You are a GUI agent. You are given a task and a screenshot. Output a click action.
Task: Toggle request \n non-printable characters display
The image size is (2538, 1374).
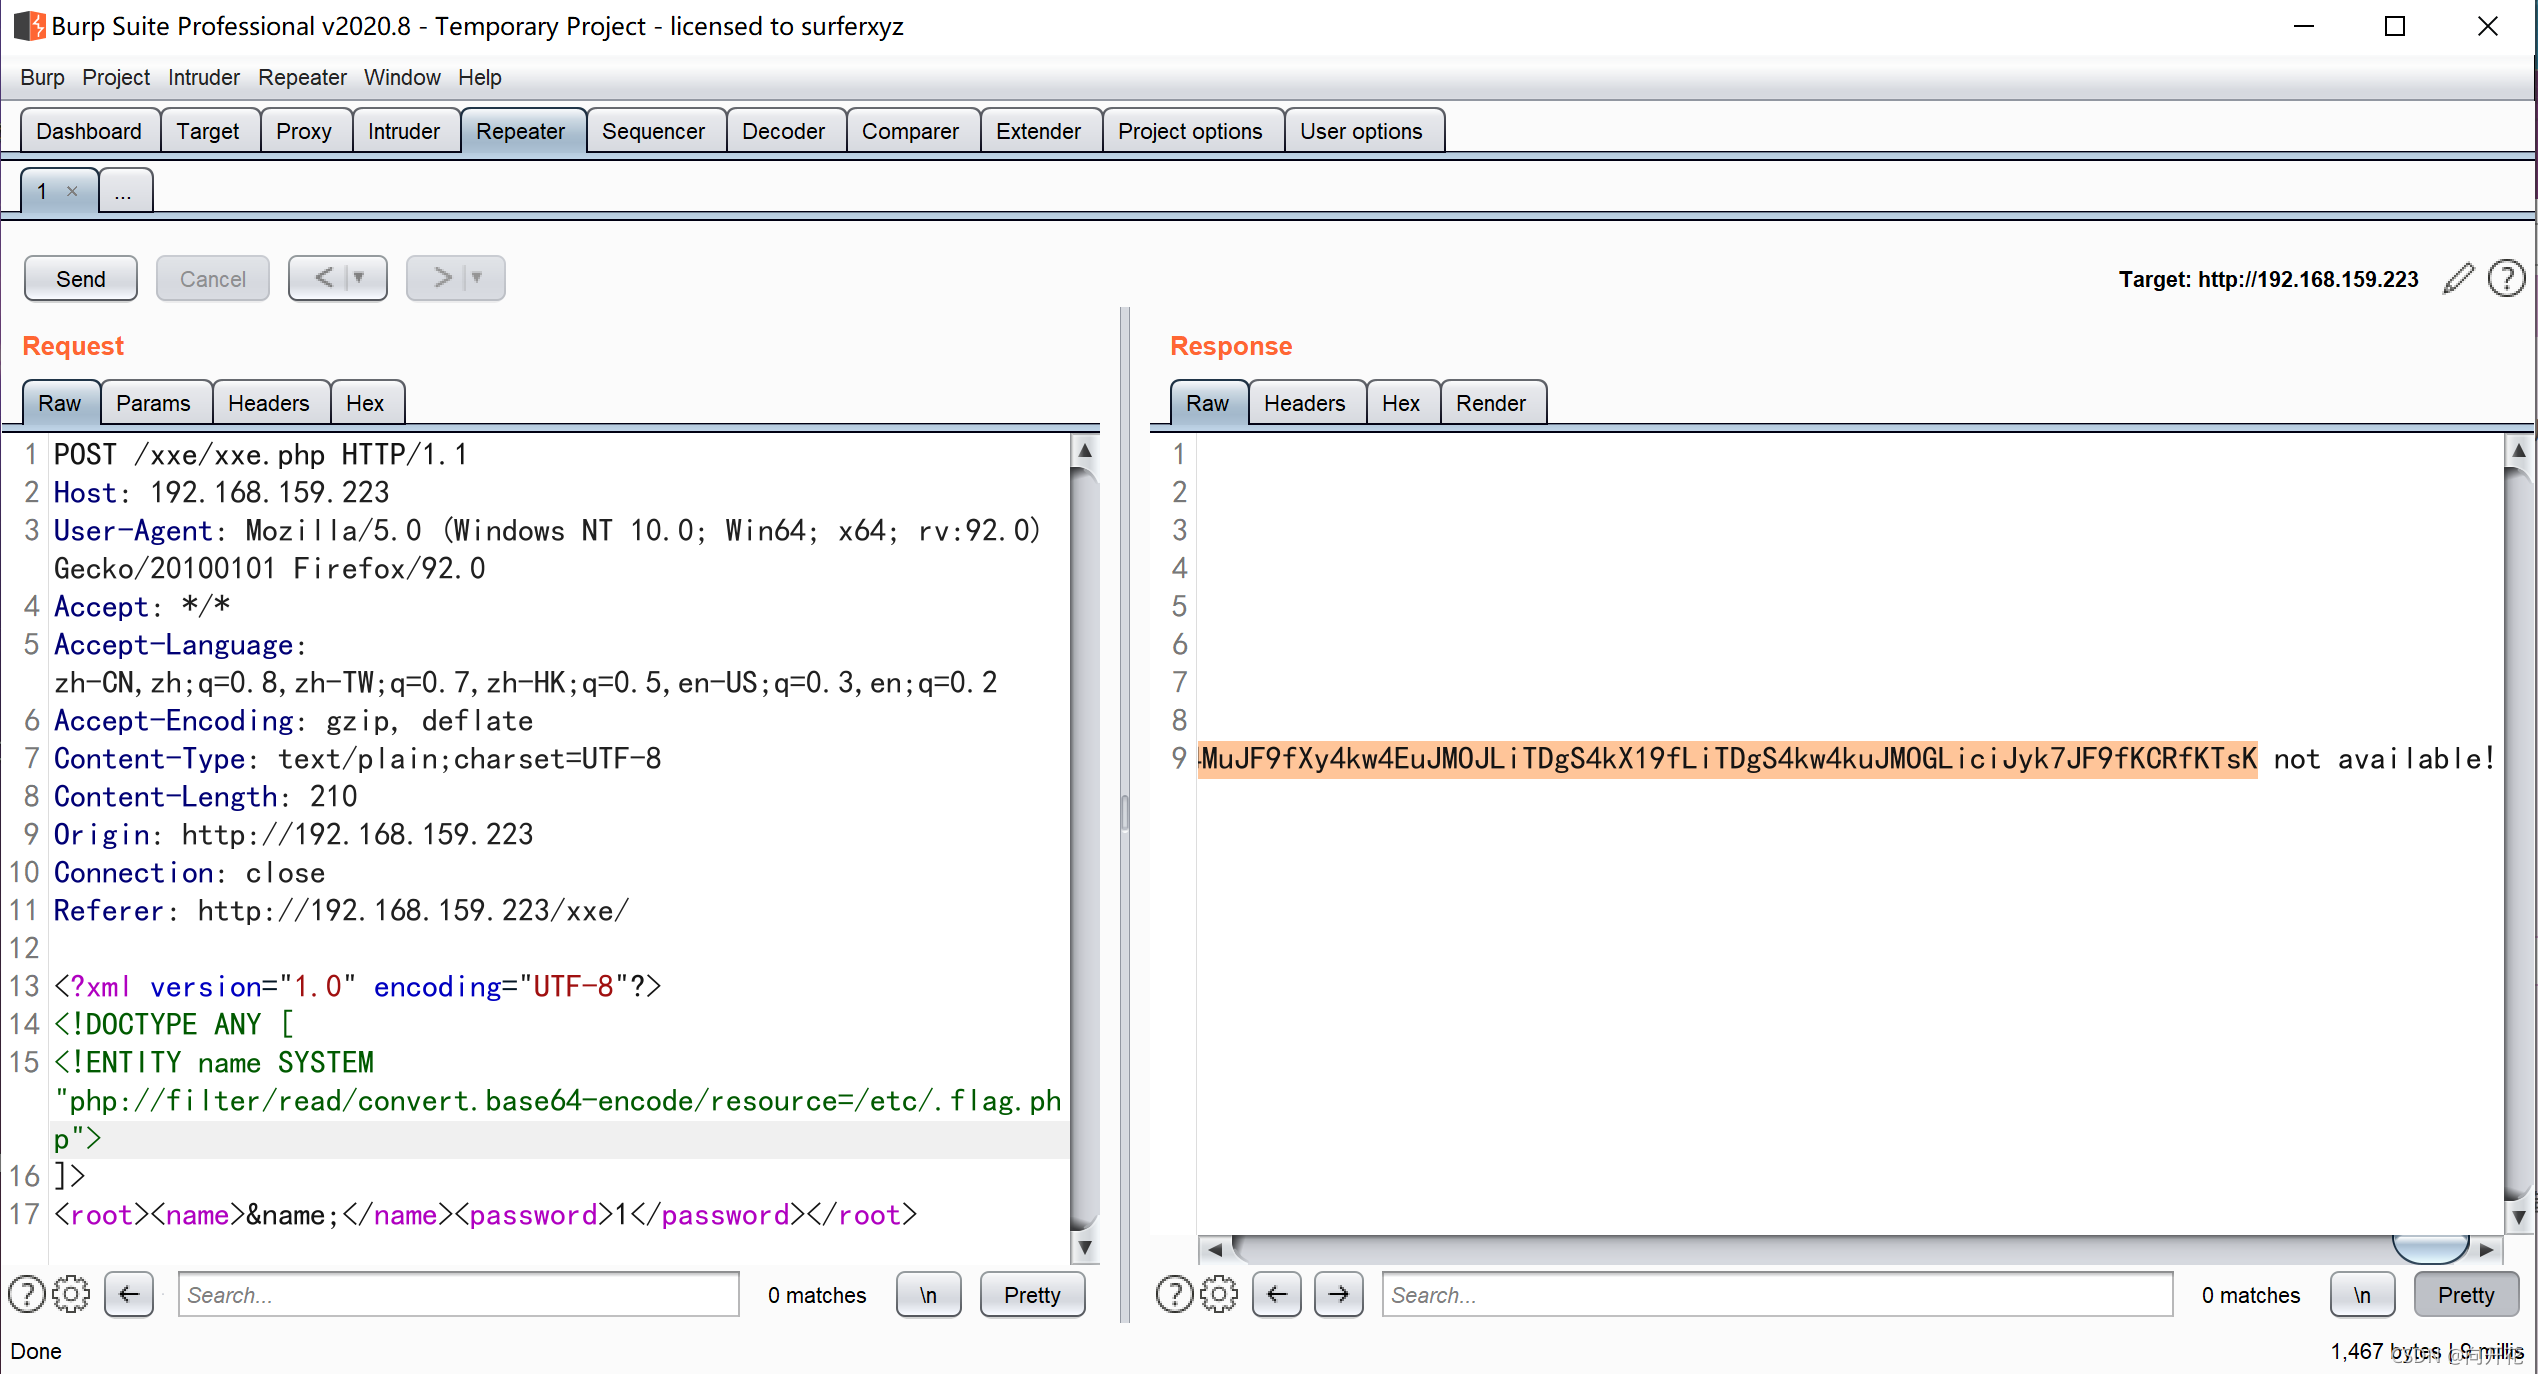click(x=928, y=1294)
